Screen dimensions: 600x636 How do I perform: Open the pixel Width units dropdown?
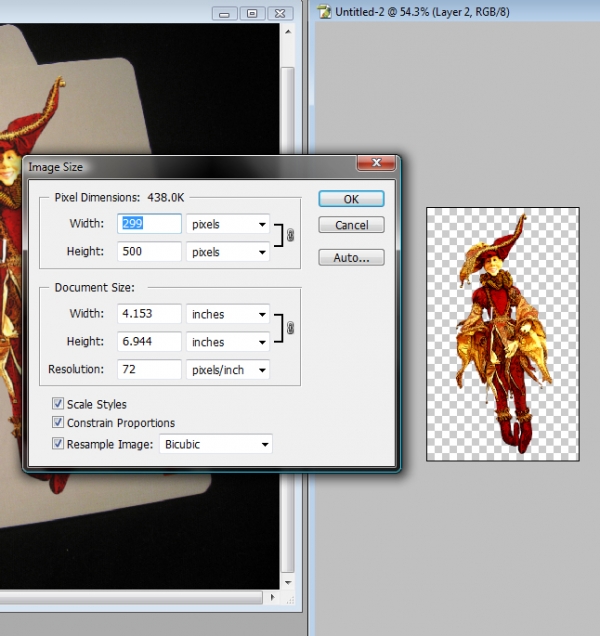(x=228, y=224)
